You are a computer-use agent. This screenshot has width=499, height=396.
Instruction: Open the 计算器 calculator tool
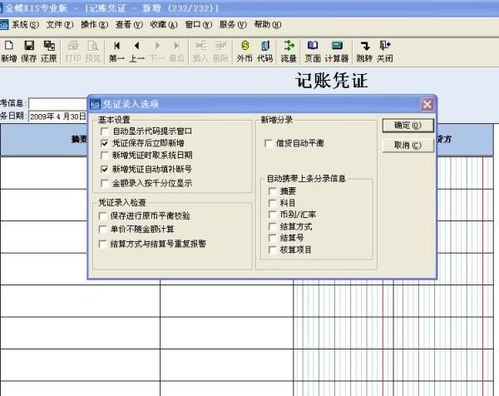click(x=337, y=51)
